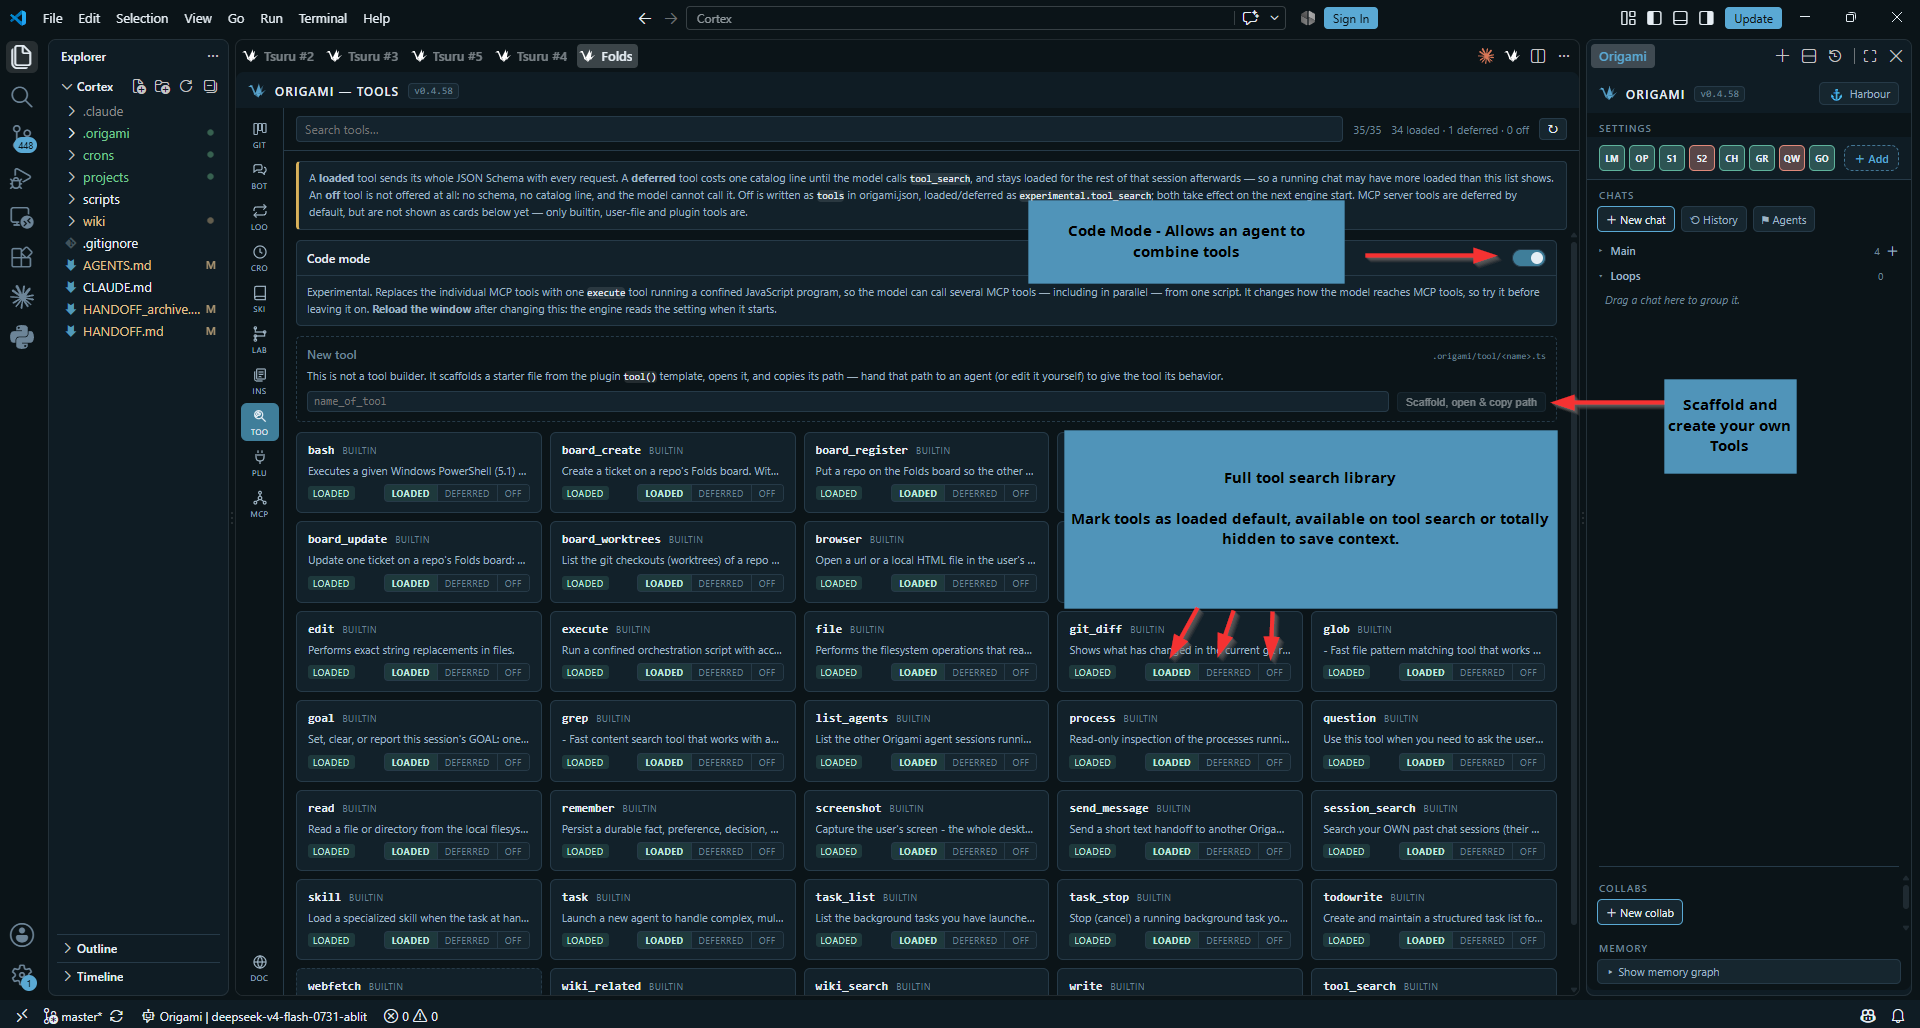
Task: Open the LOO loops section icon
Action: pos(259,216)
